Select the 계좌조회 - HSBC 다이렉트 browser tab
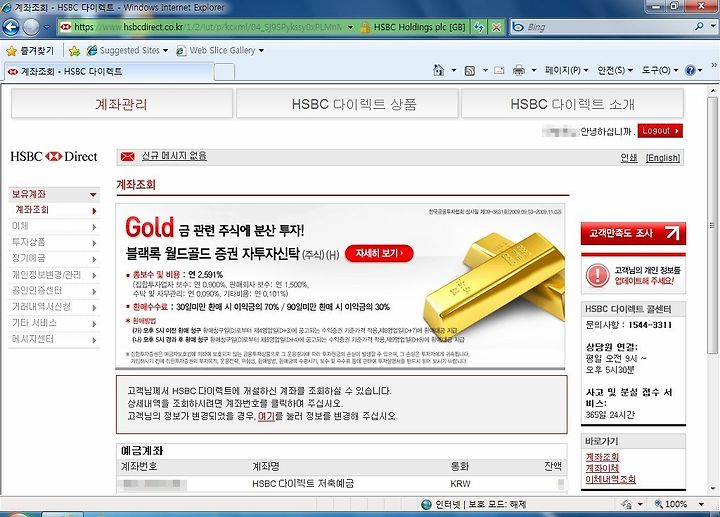Image resolution: width=720 pixels, height=517 pixels. pyautogui.click(x=109, y=72)
